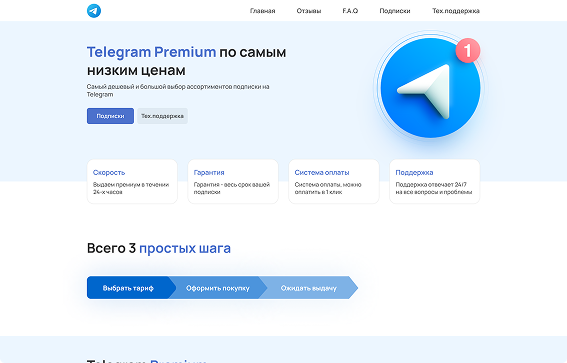The height and width of the screenshot is (363, 567).
Task: Click the gray Тех.поддержка button
Action: point(162,116)
